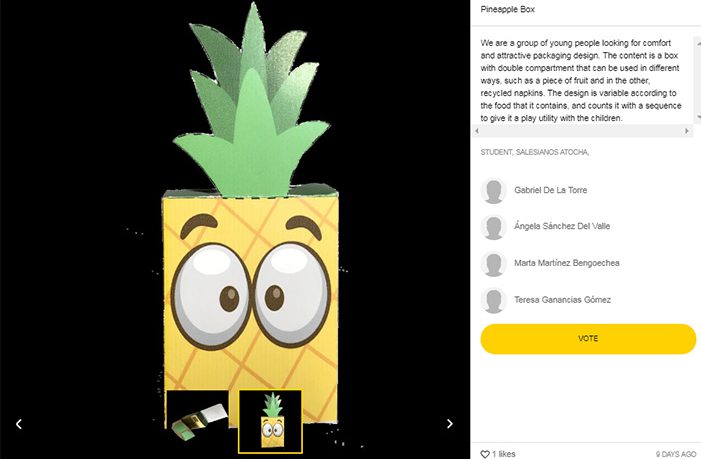
Task: Click description scrollbar down arrow
Action: coord(698,117)
